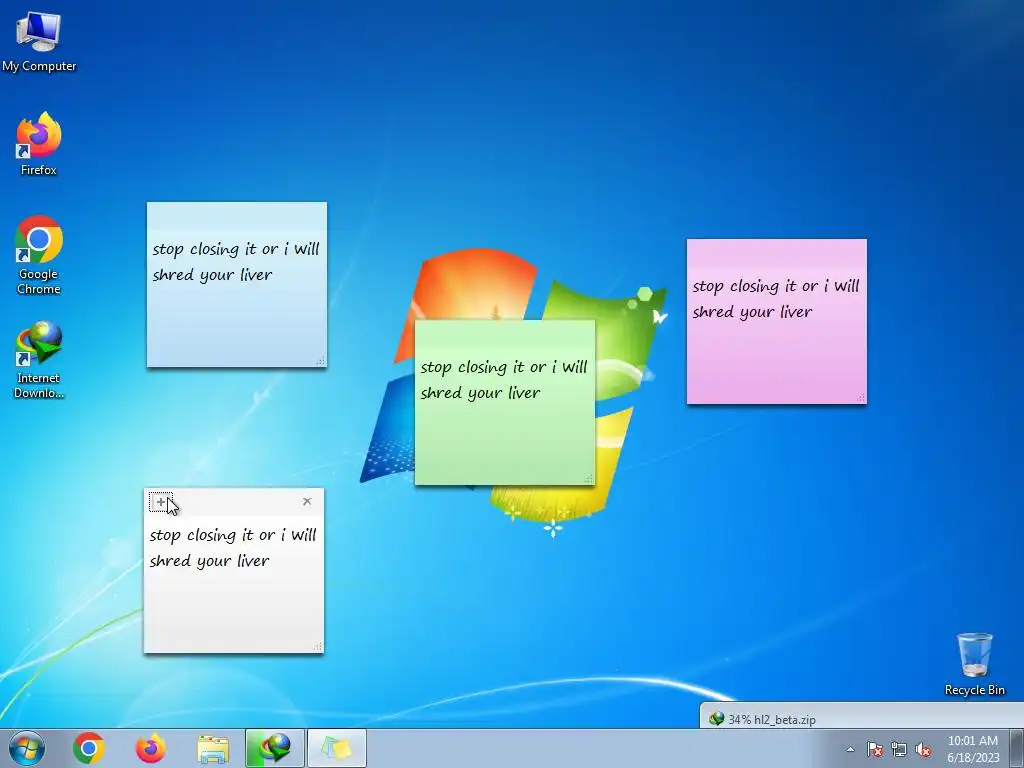Viewport: 1024px width, 768px height.
Task: Open Firefox from the taskbar
Action: click(x=151, y=748)
